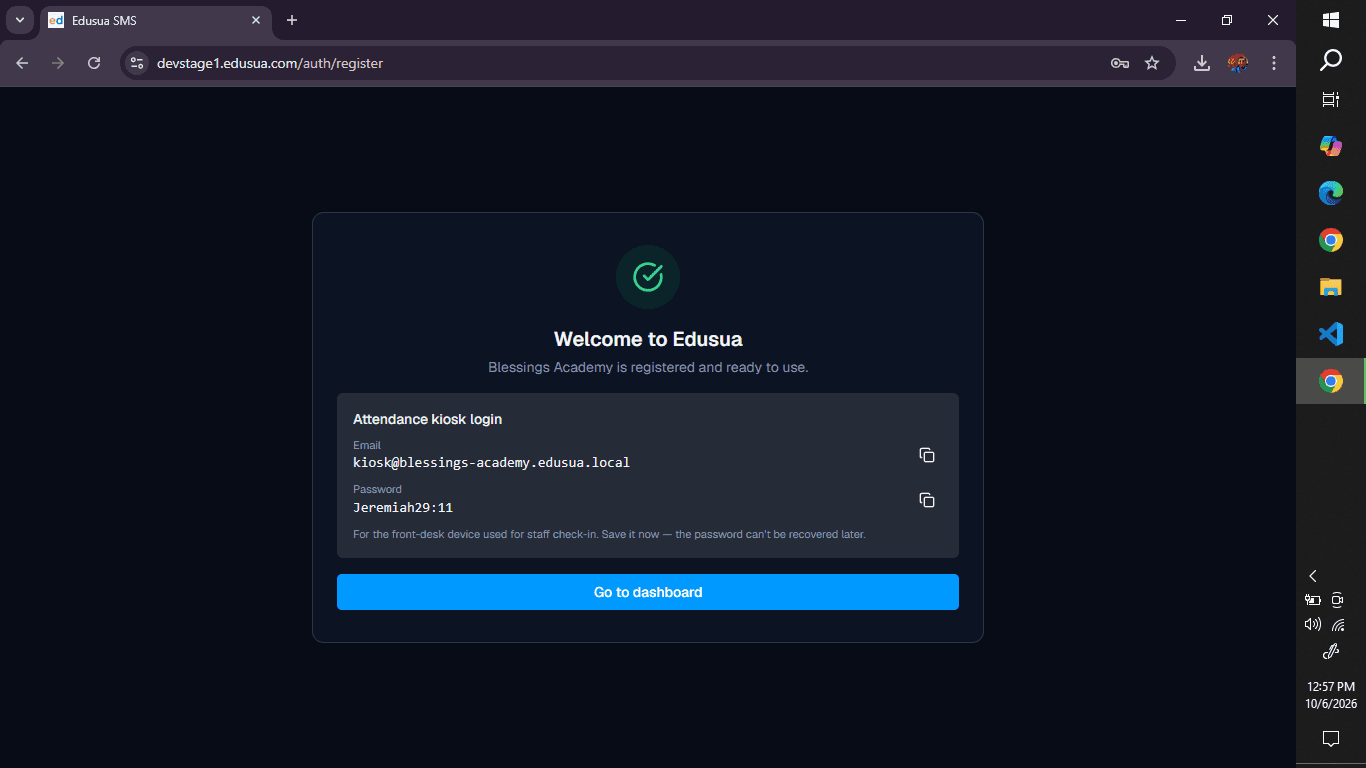Go forward to the next page

58,63
